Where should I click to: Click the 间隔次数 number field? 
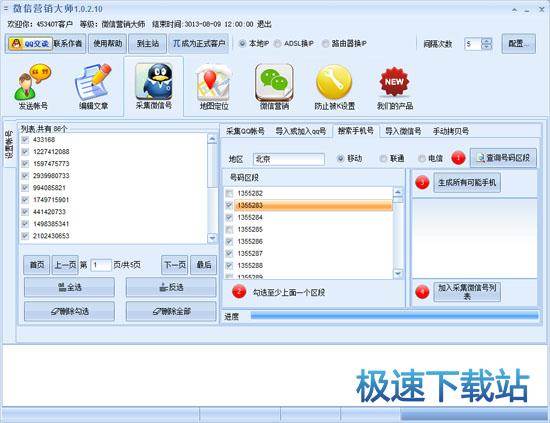473,44
